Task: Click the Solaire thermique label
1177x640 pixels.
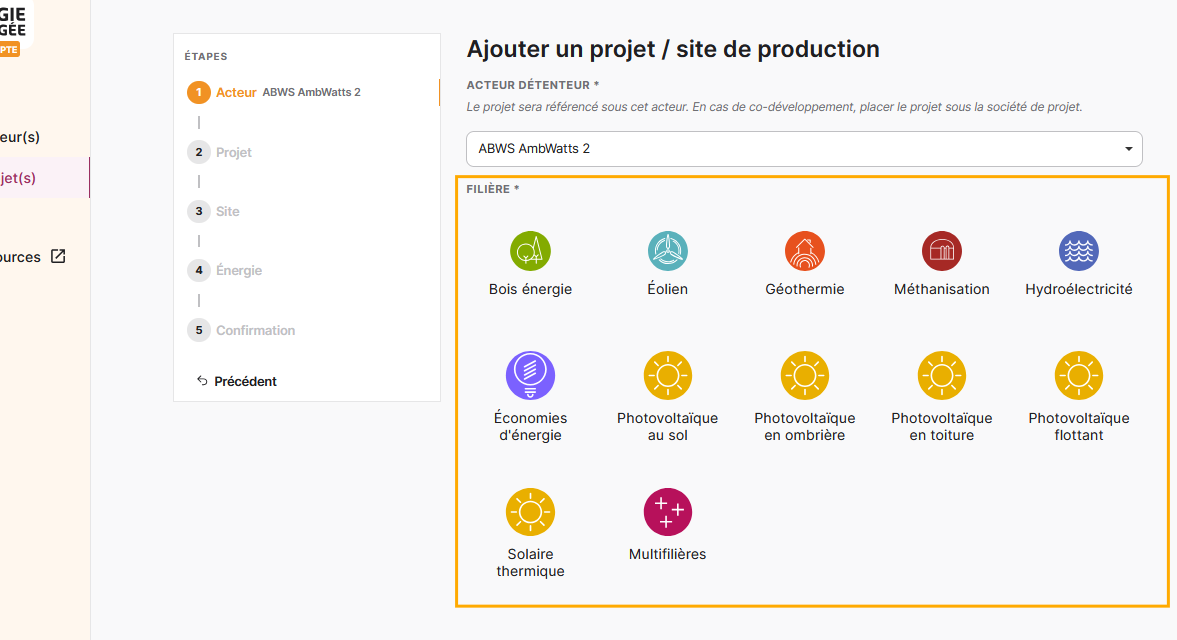Action: pyautogui.click(x=530, y=563)
